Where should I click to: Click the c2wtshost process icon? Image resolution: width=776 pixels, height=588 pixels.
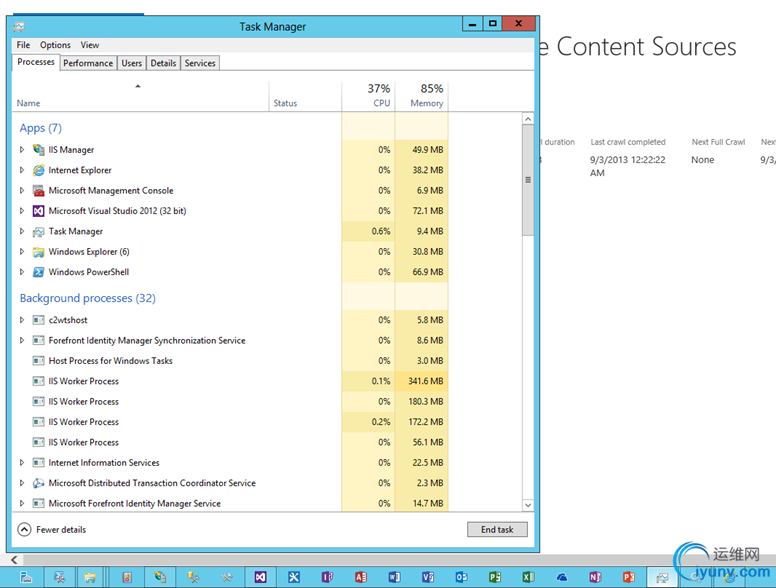(38, 320)
